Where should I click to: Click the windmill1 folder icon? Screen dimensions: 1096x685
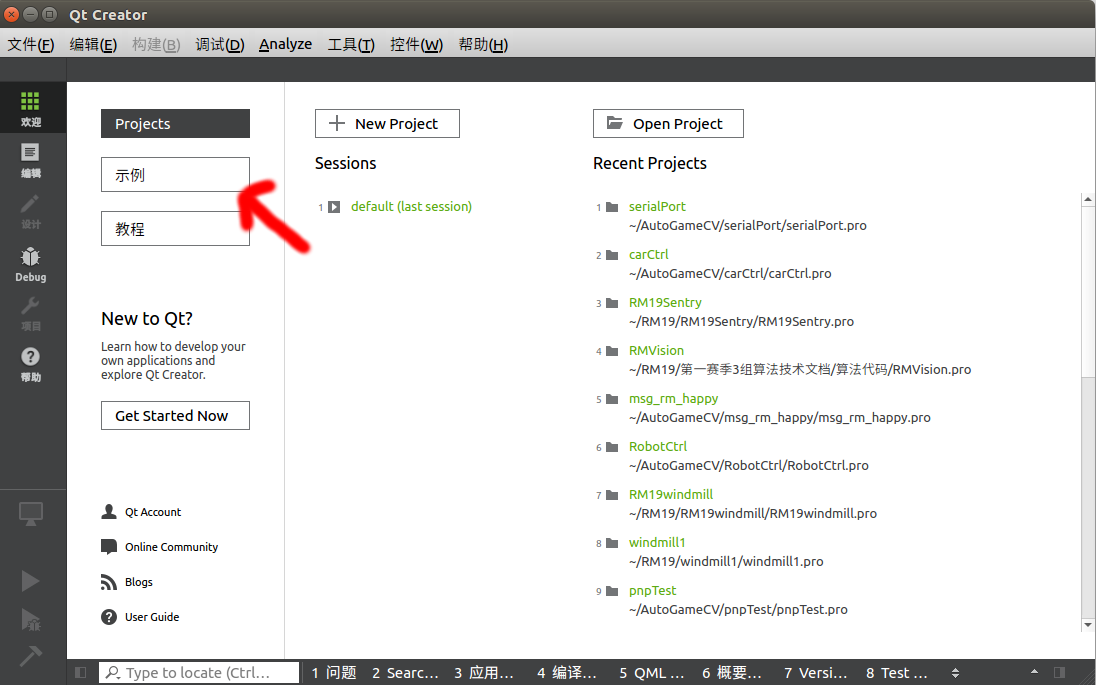[612, 543]
